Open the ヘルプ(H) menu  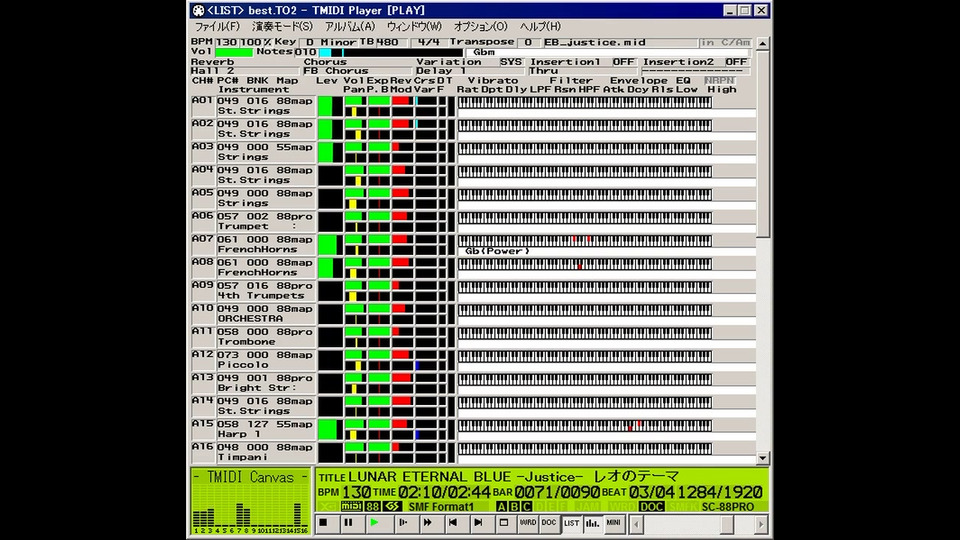pyautogui.click(x=540, y=26)
